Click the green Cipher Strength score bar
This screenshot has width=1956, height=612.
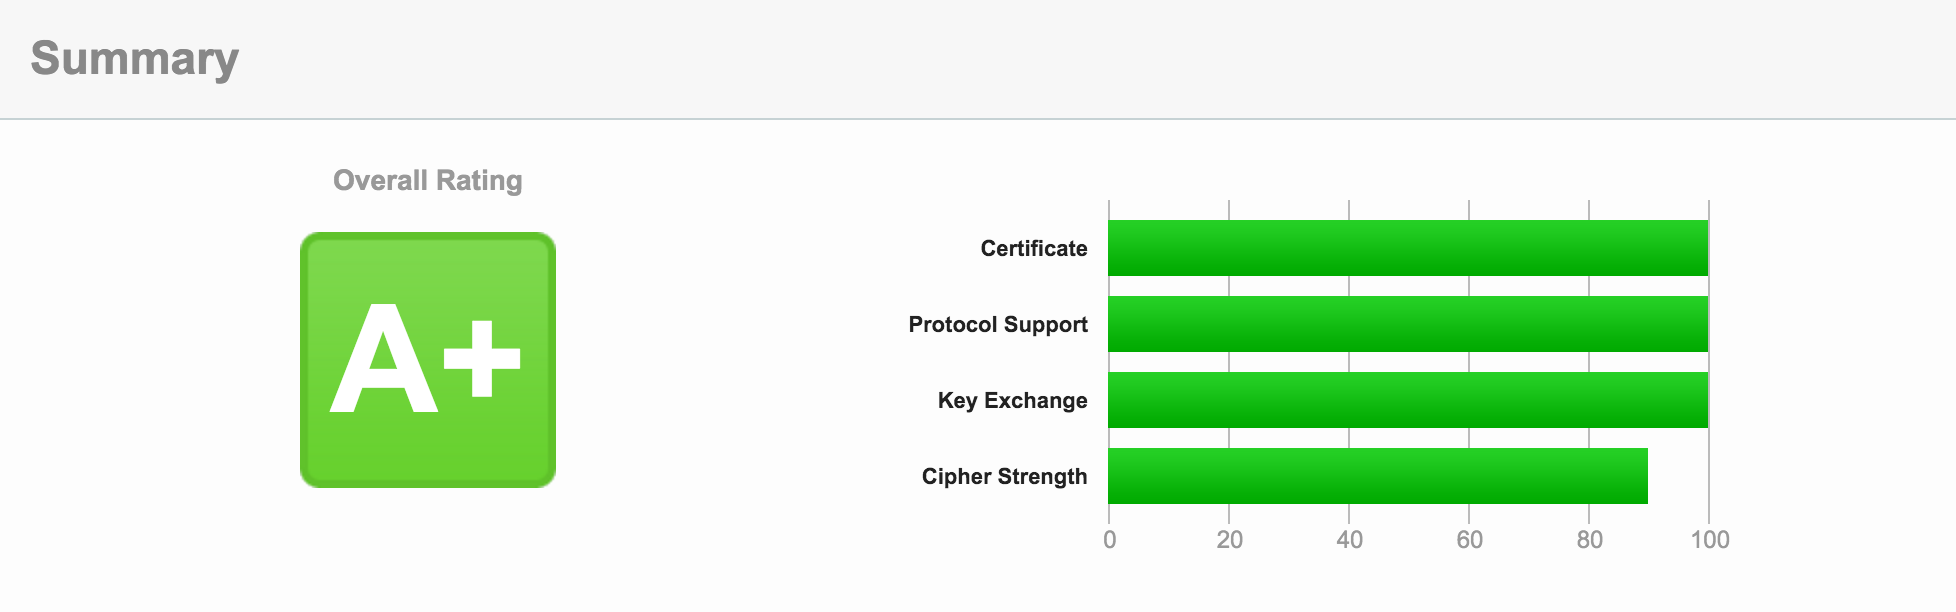[x=1377, y=476]
